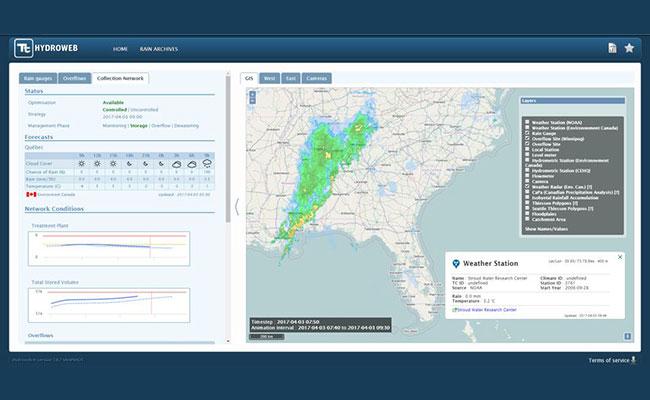650x400 pixels.
Task: Close the Weather Station popup
Action: (x=620, y=257)
